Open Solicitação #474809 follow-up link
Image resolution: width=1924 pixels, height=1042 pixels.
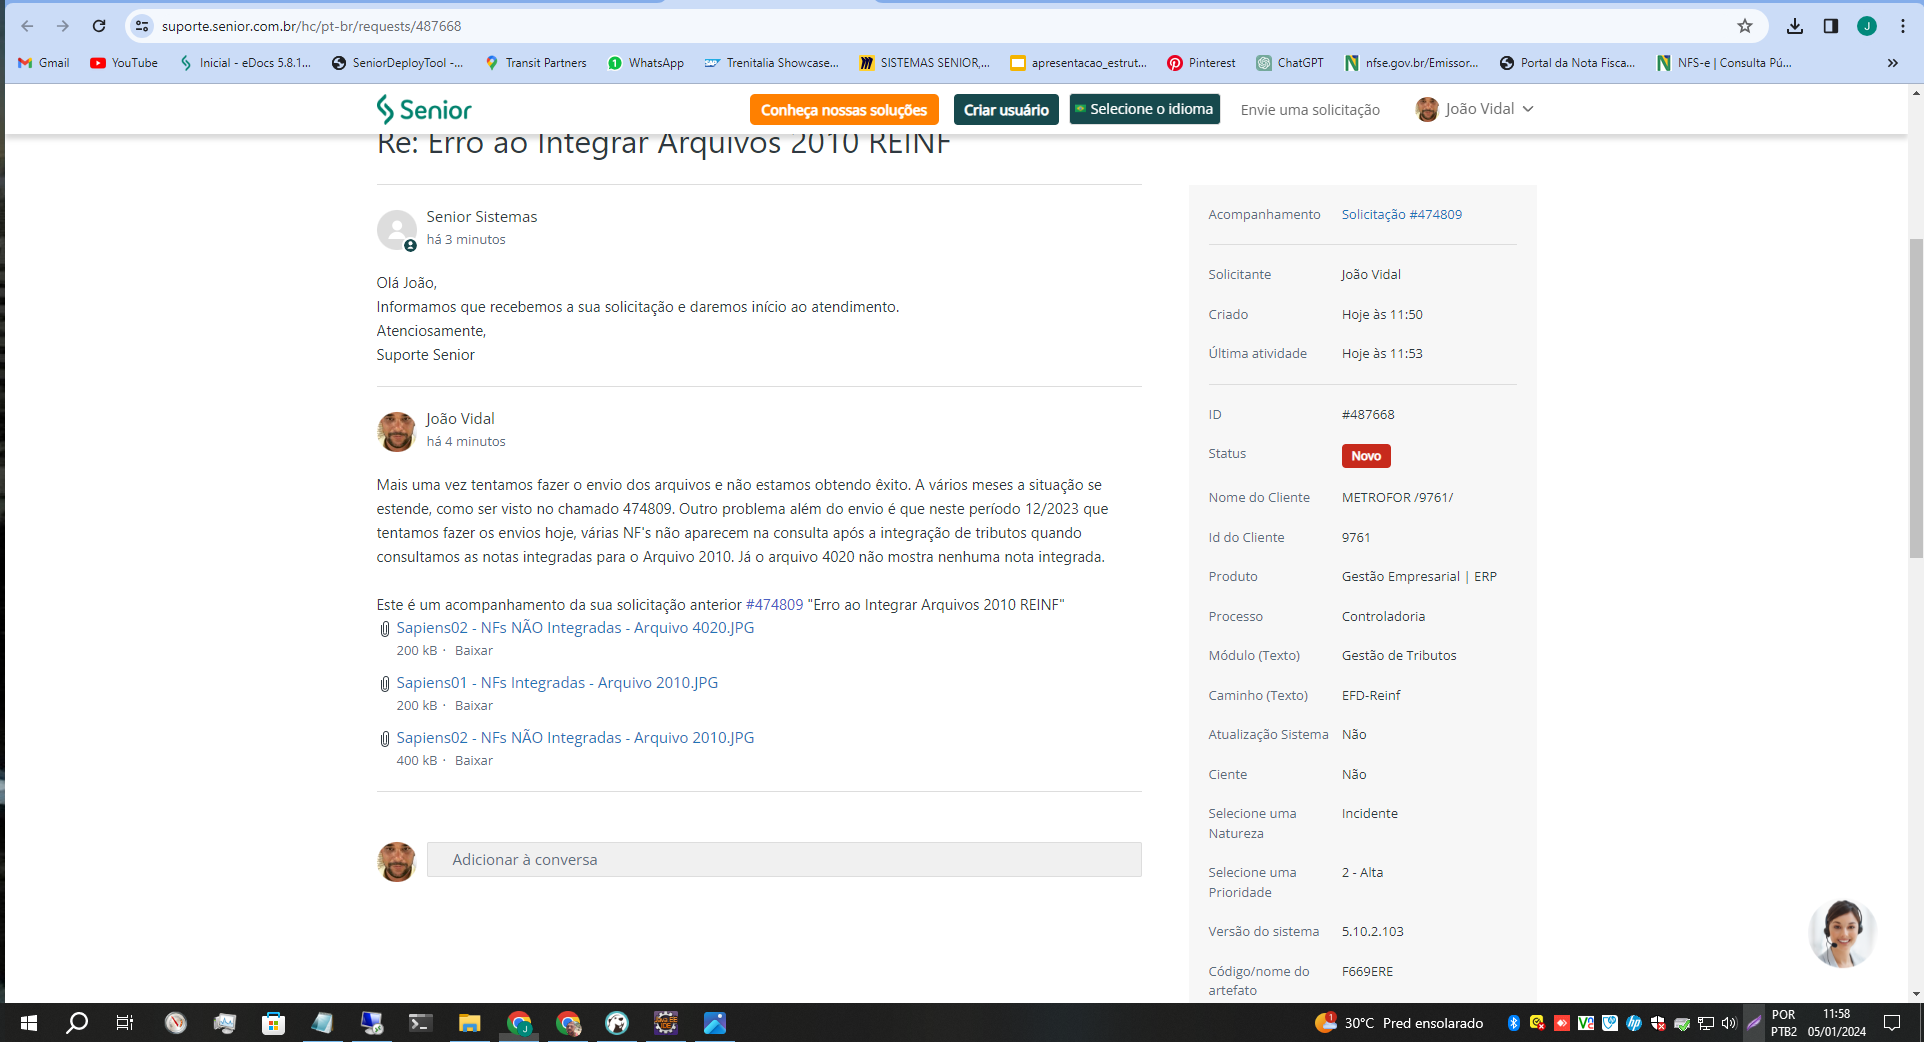pyautogui.click(x=1401, y=215)
